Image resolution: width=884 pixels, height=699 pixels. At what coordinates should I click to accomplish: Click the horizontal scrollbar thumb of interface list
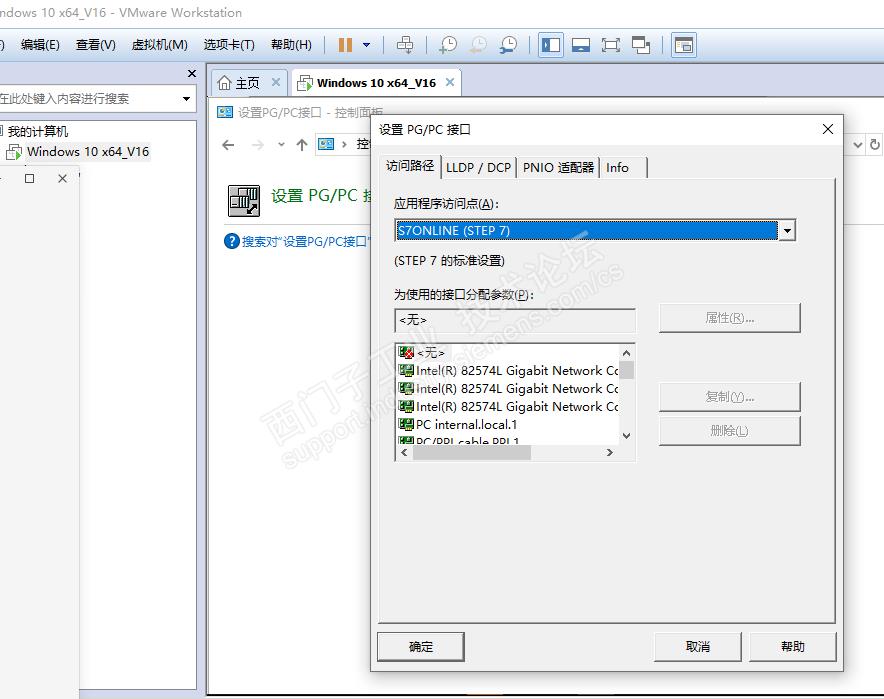pyautogui.click(x=472, y=452)
